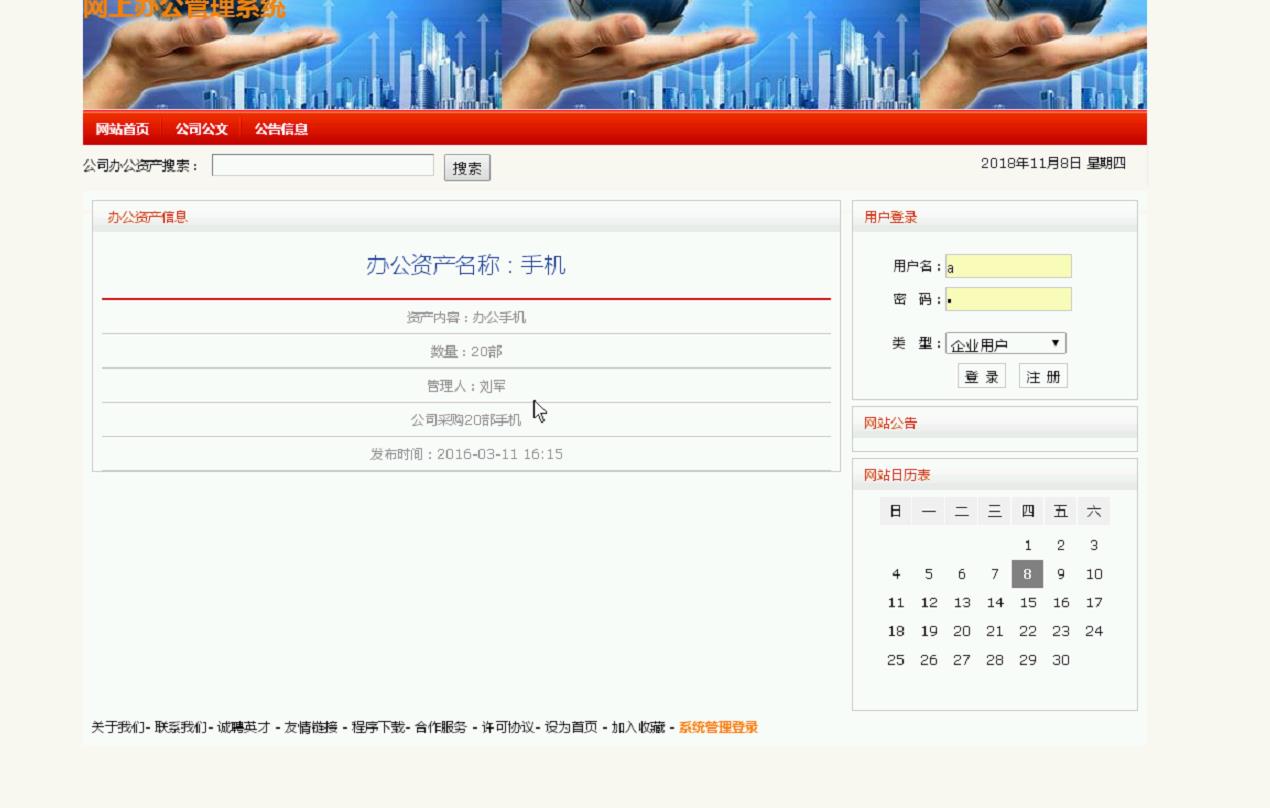Click the 公司办公资产搜索 search input field

point(323,165)
